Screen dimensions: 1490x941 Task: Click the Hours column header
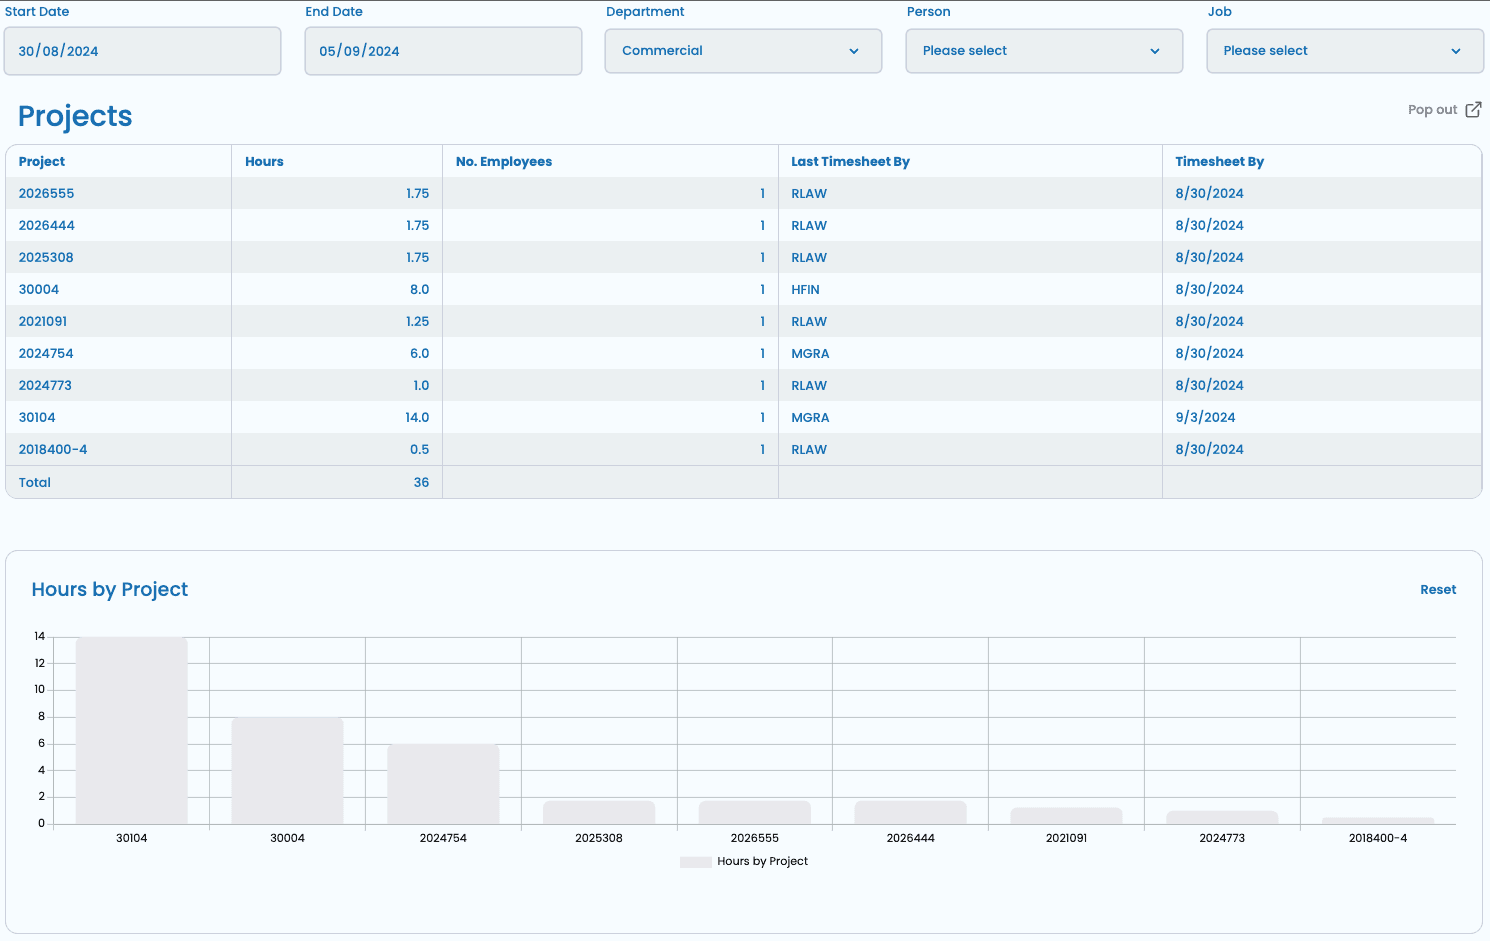click(264, 161)
